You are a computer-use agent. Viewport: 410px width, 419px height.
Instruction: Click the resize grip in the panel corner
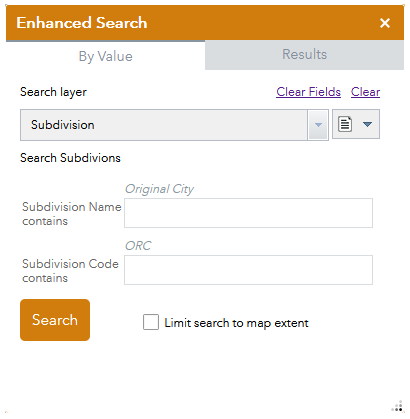397,406
